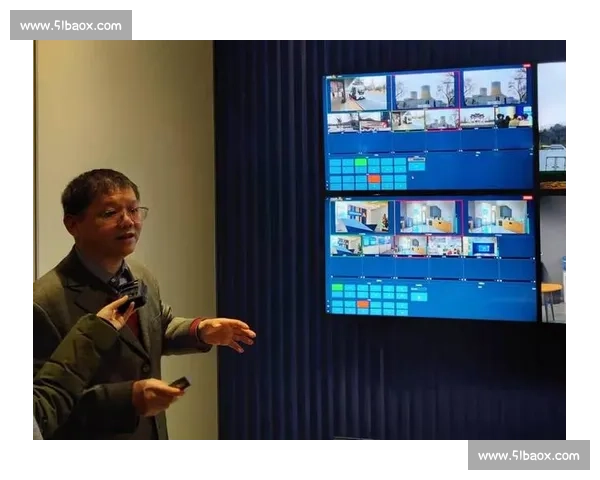The width and height of the screenshot is (600, 480).
Task: Select the middle cooling towers preview on upper monitor
Action: point(424,90)
